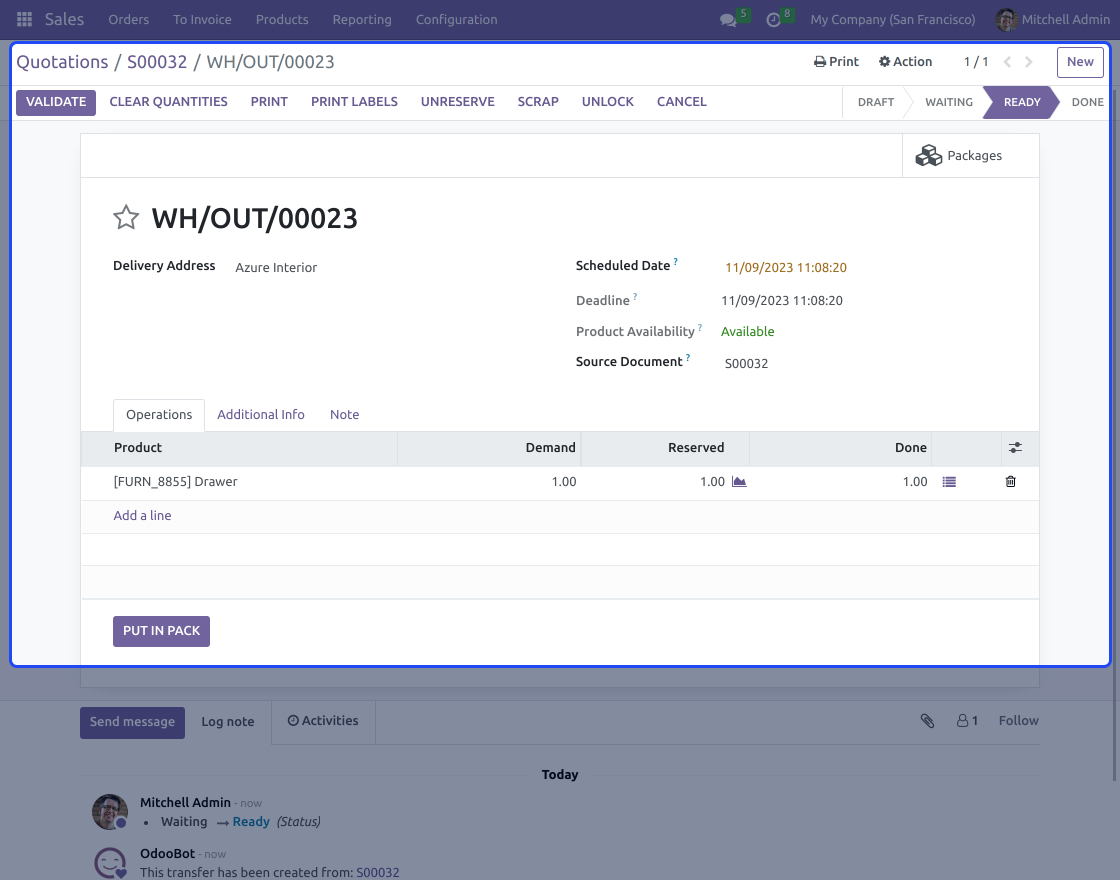
Task: Click the attachment paperclip icon
Action: [927, 721]
